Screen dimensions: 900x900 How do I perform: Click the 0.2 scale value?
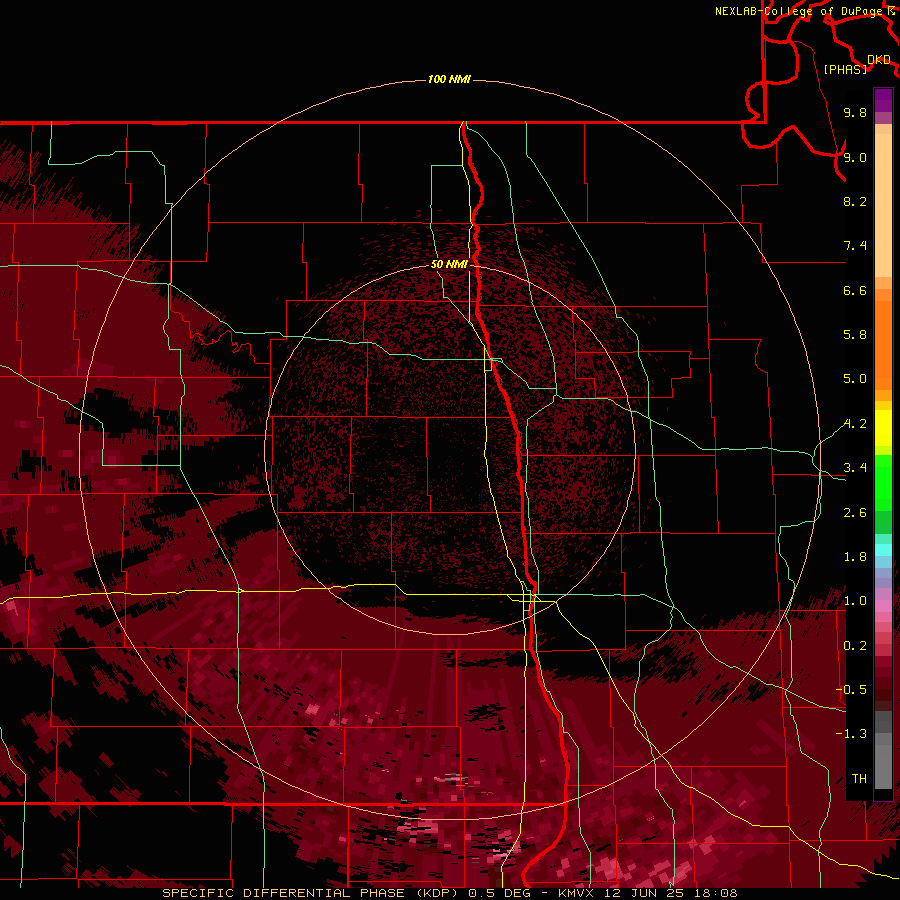855,646
